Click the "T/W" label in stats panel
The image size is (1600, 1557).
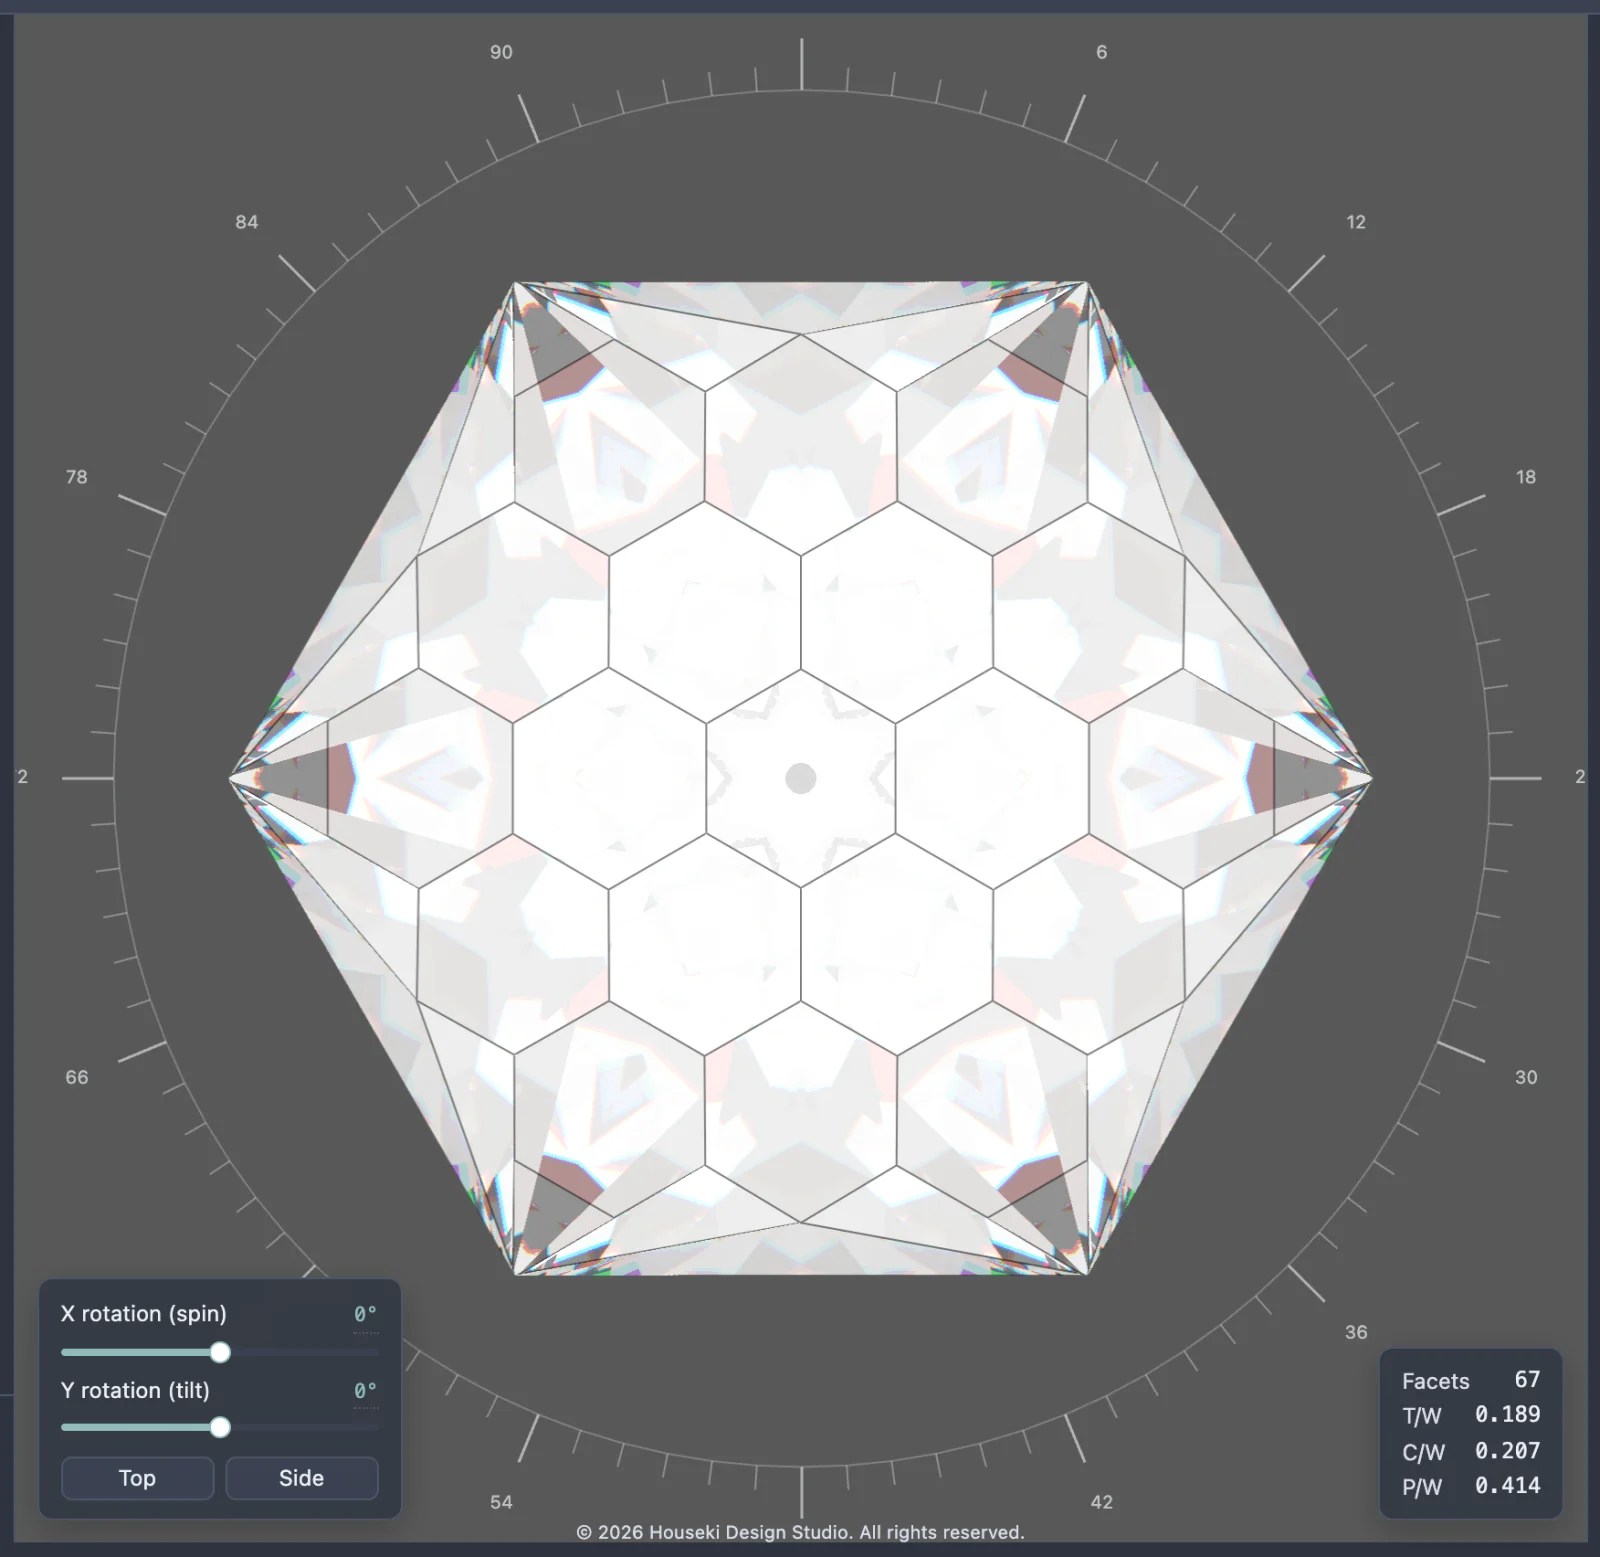[1422, 1416]
